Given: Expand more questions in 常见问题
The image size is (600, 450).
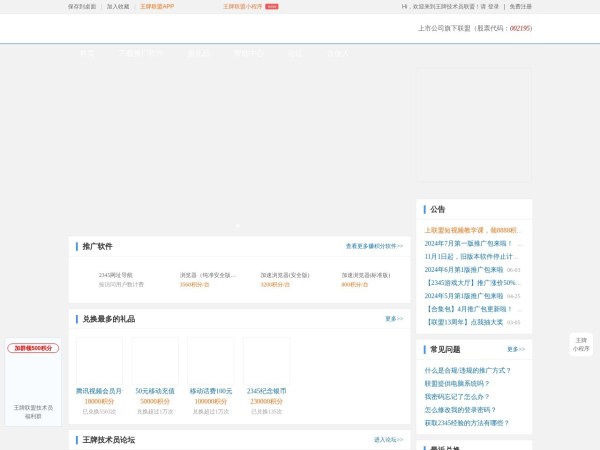Looking at the screenshot, I should coord(515,350).
